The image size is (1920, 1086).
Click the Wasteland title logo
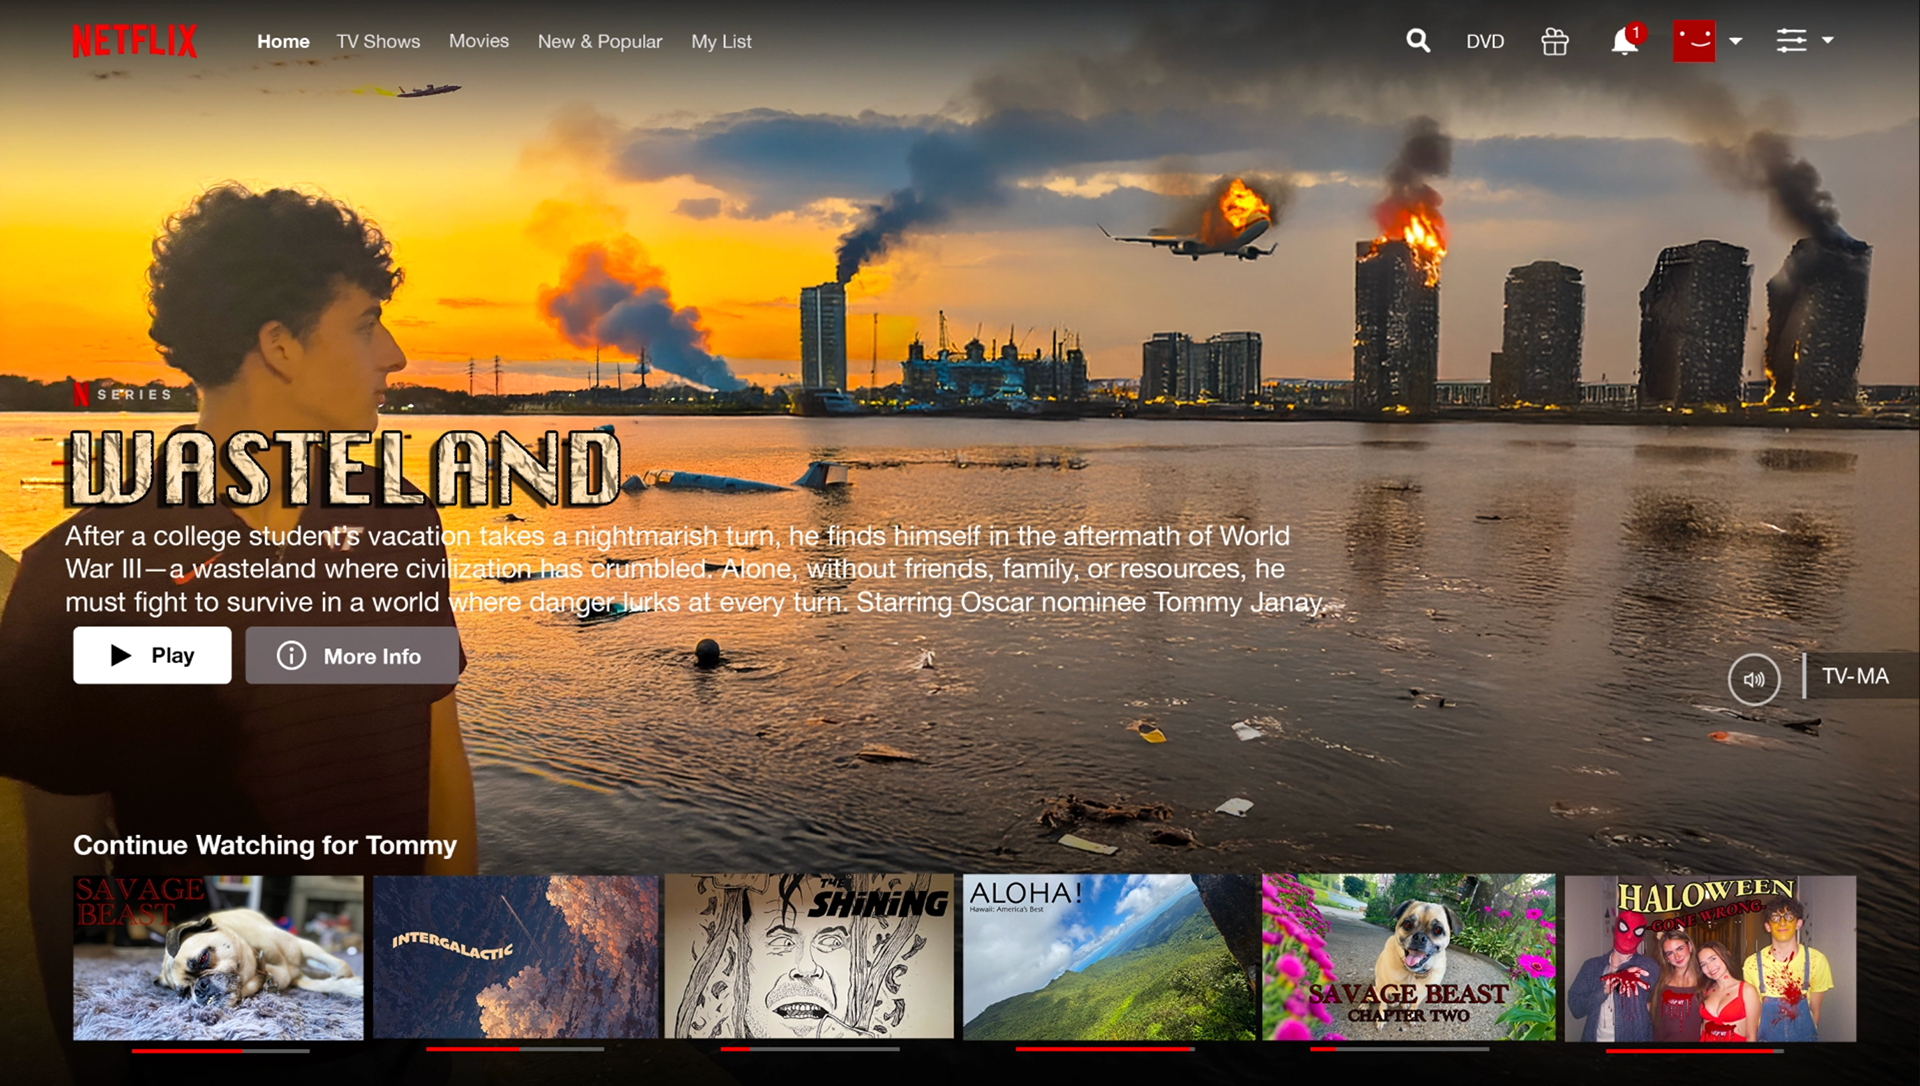344,468
